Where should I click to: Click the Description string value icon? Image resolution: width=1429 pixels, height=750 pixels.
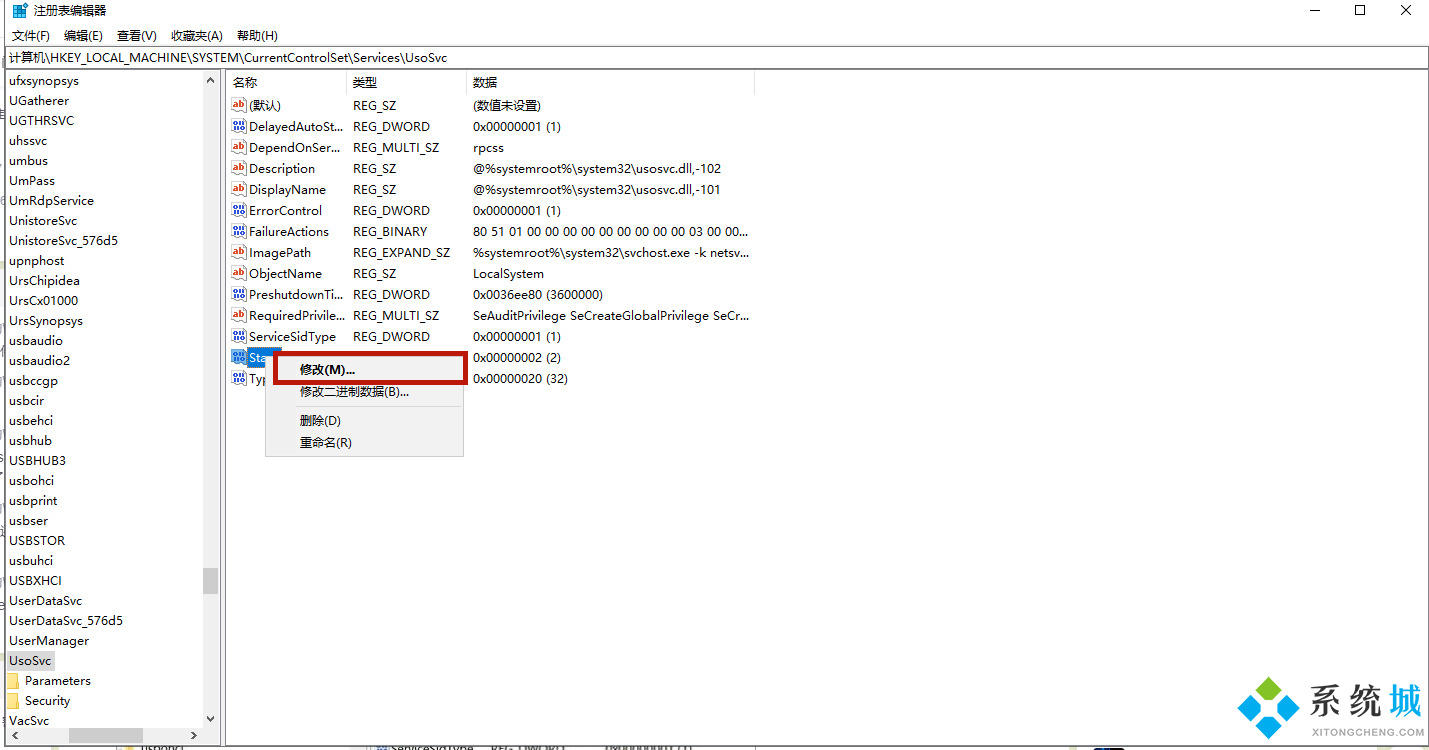click(239, 168)
